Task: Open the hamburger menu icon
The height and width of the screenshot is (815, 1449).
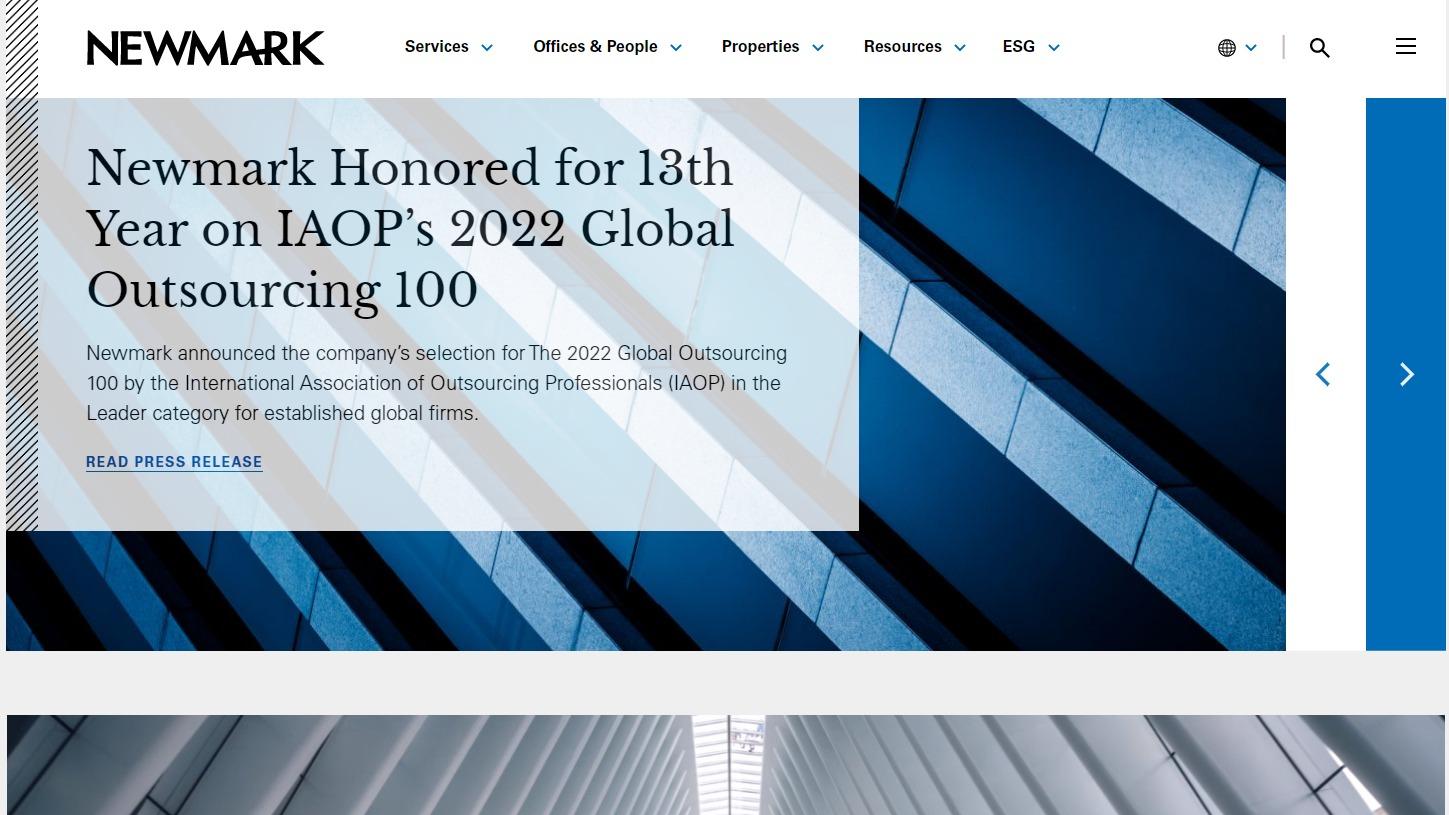Action: (x=1405, y=47)
